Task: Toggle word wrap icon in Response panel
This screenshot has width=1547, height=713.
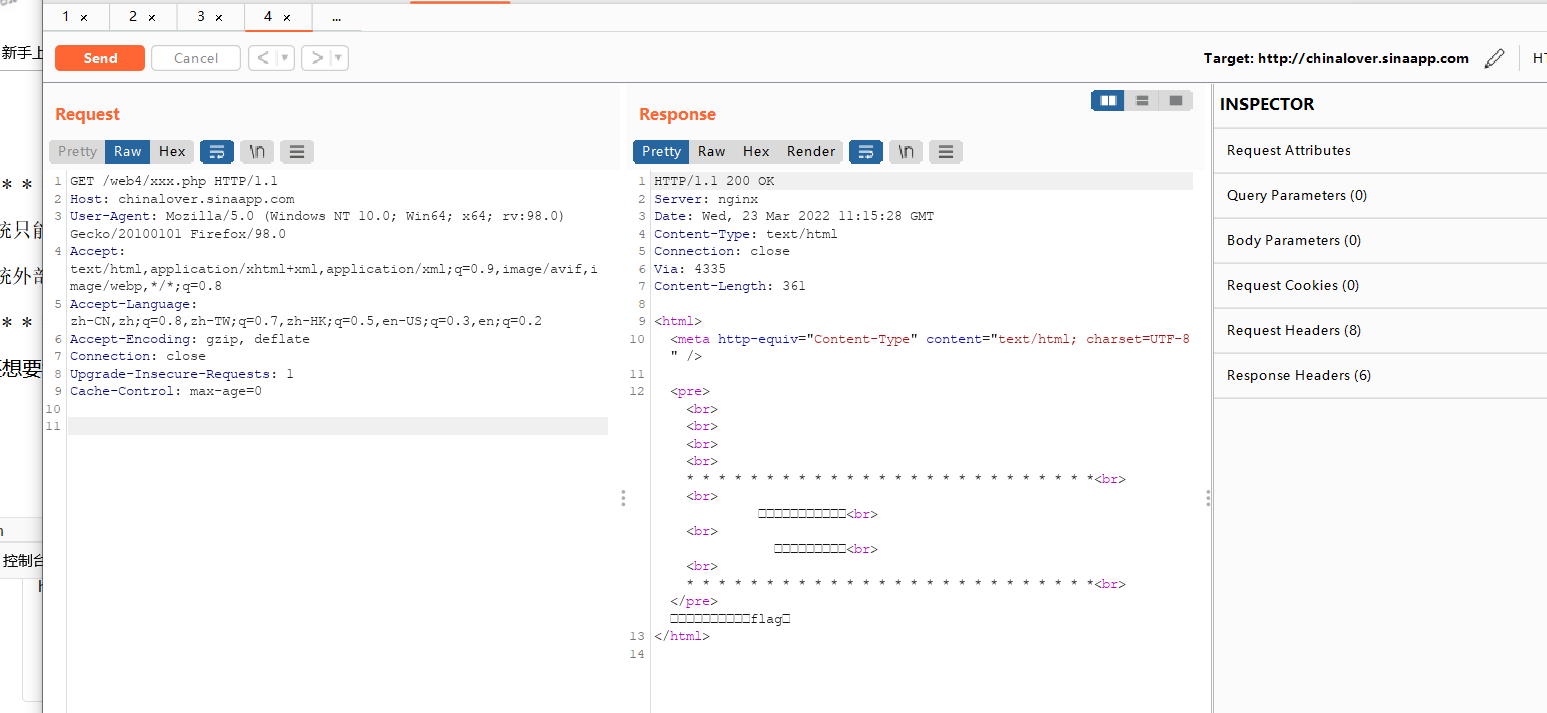Action: [x=866, y=152]
